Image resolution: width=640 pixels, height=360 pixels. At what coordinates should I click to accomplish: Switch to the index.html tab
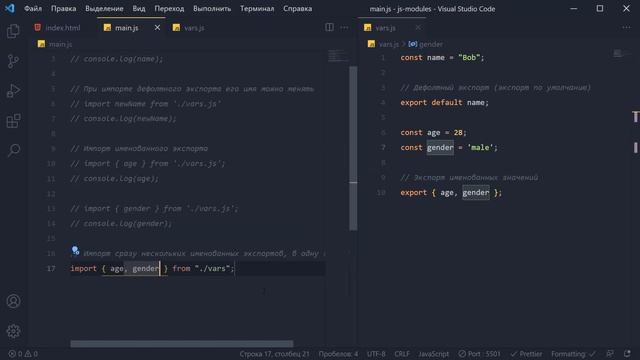62,27
